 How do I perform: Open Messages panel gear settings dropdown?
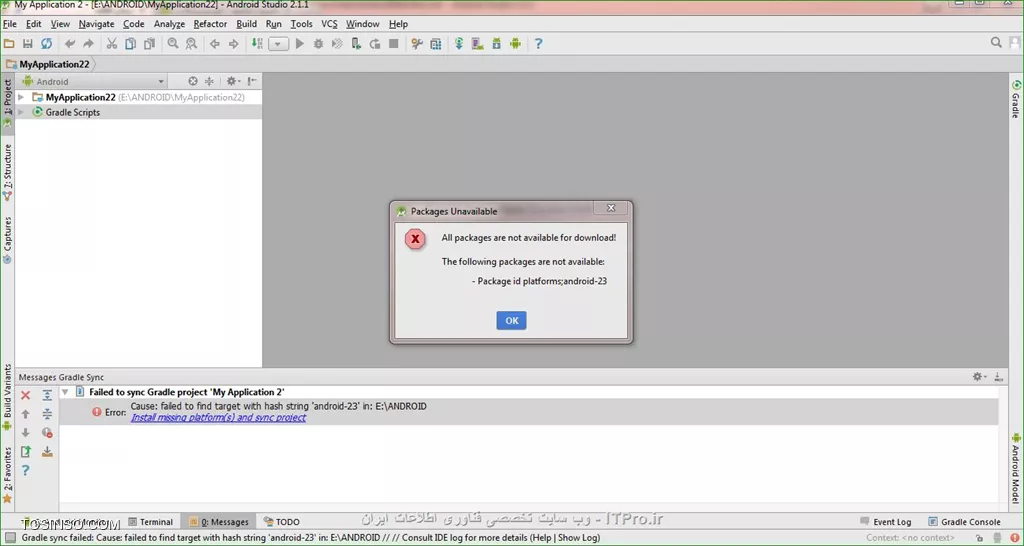point(980,377)
